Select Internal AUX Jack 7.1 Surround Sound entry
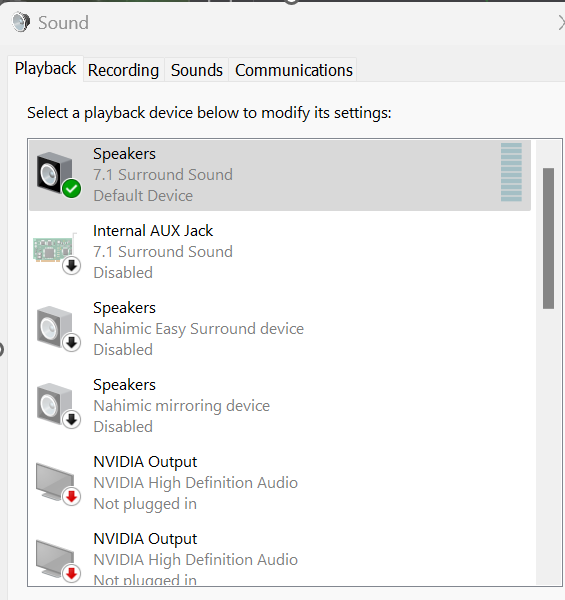 click(x=280, y=252)
